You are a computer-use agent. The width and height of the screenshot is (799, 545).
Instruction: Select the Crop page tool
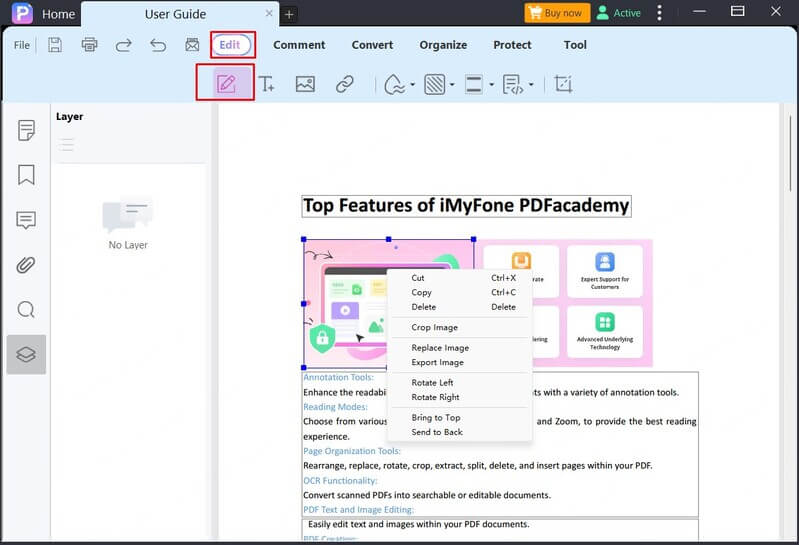(x=563, y=84)
